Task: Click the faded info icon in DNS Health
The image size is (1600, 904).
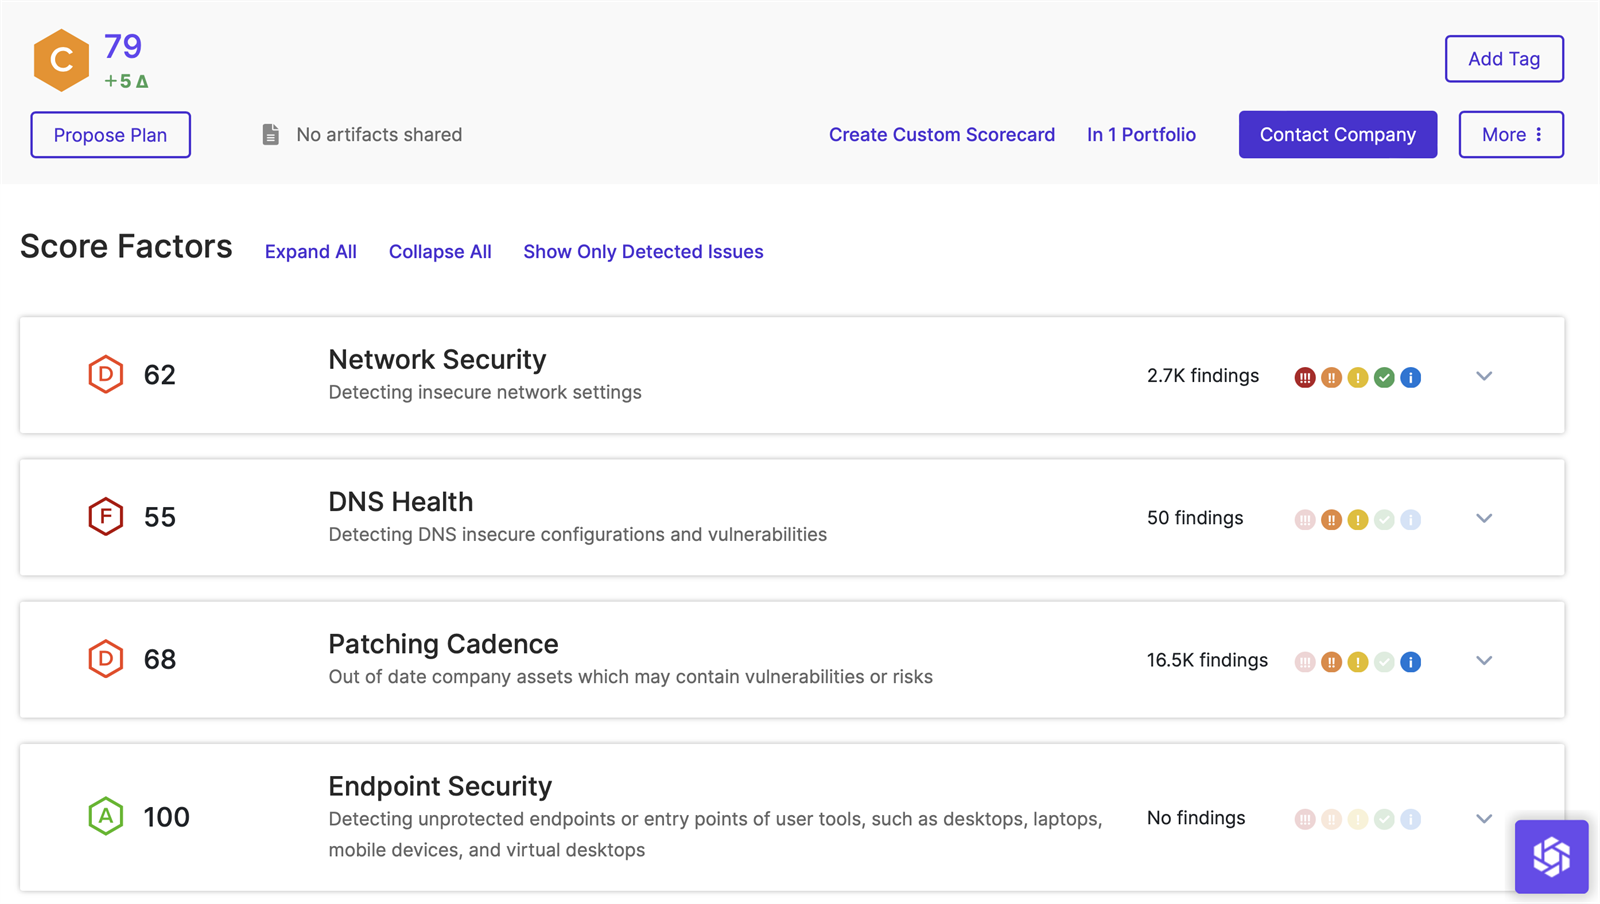Action: point(1410,519)
